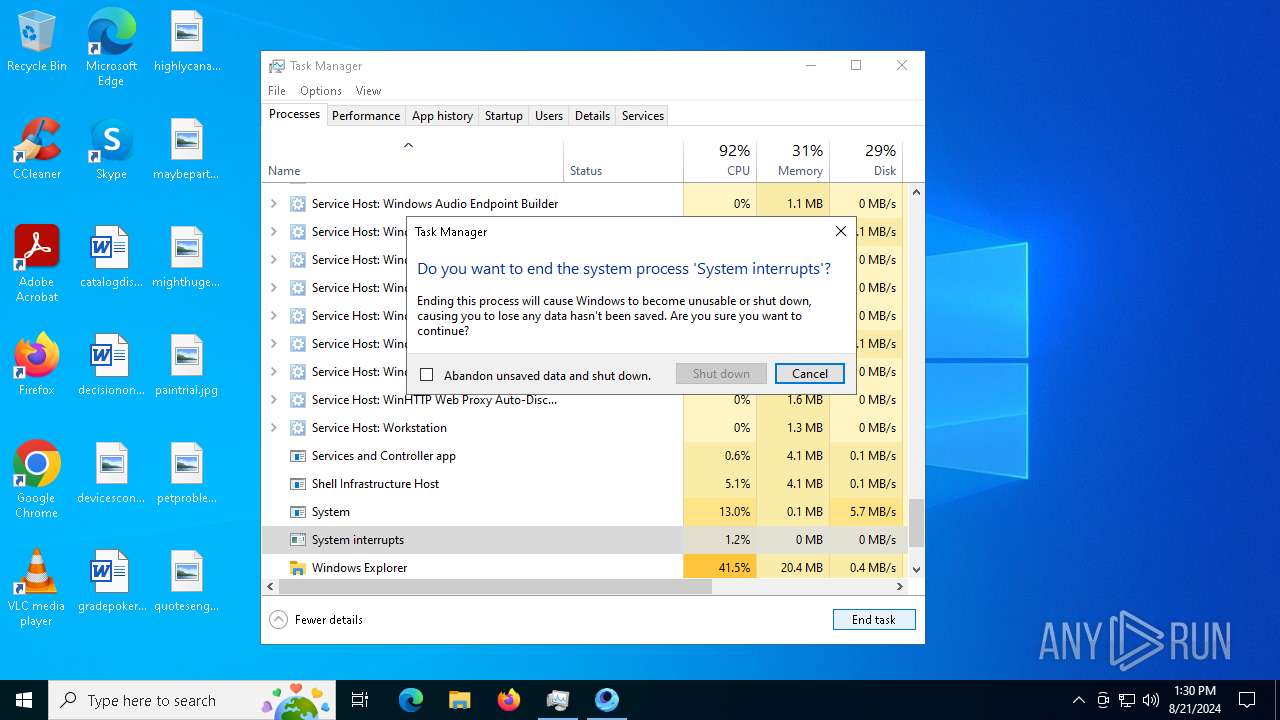Select the Google Chrome desktop icon

(37, 480)
